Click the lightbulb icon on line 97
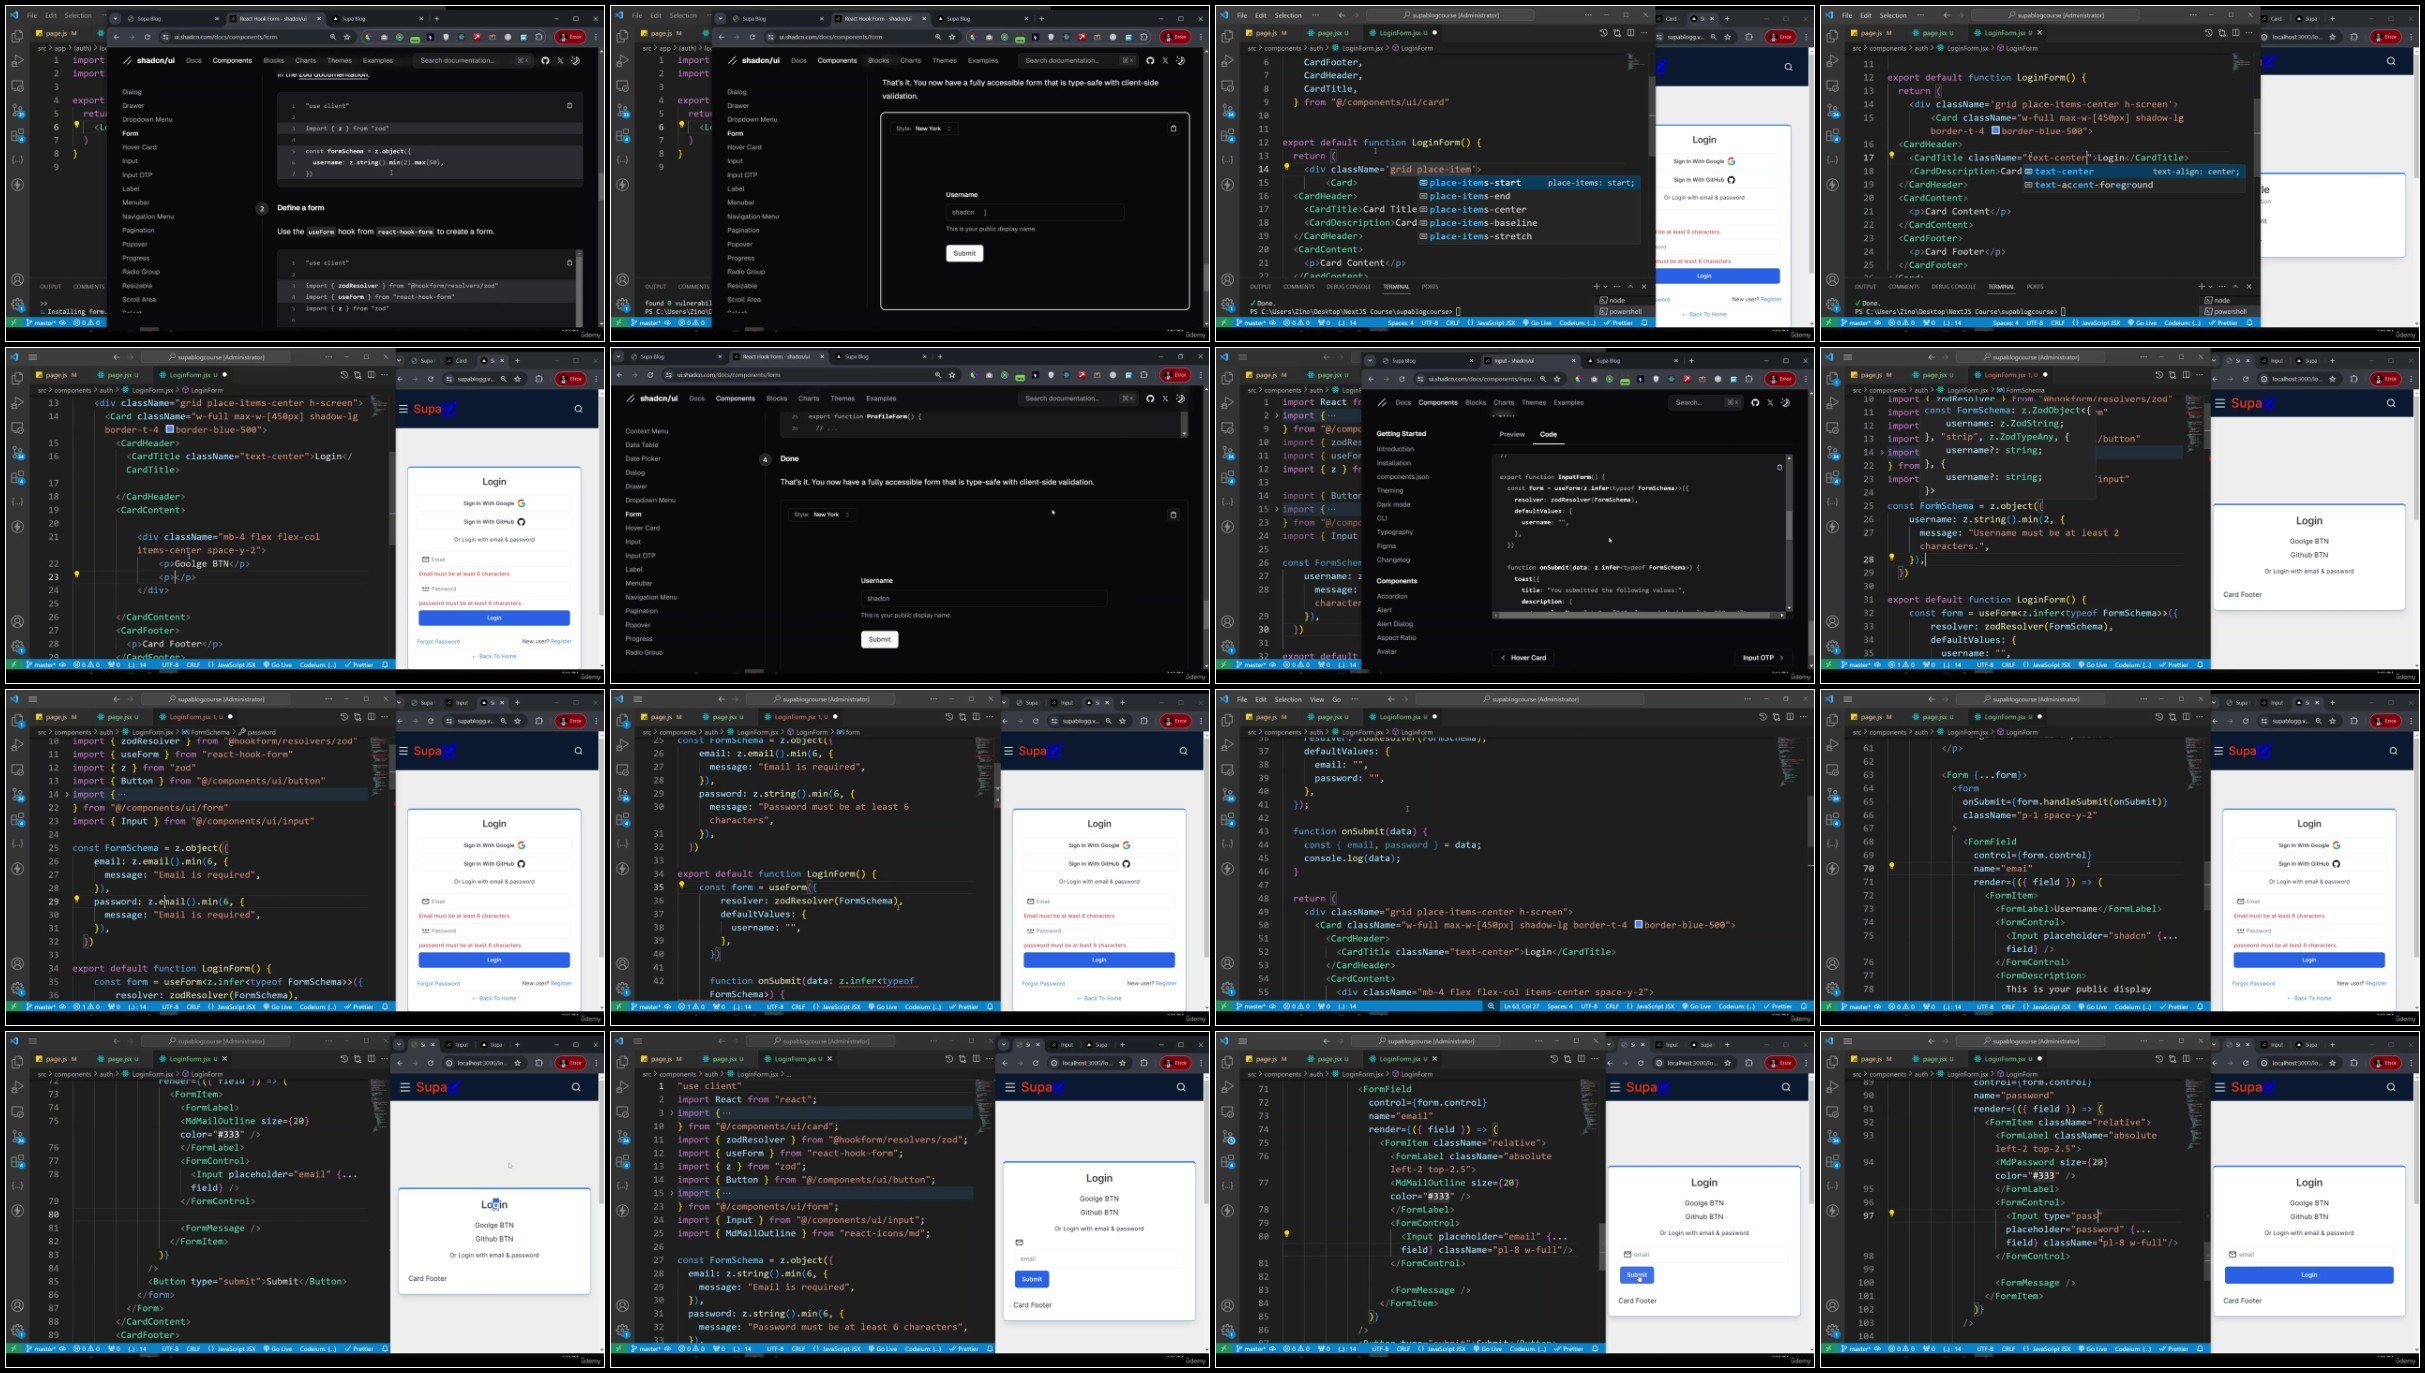This screenshot has width=2425, height=1373. (1891, 1214)
